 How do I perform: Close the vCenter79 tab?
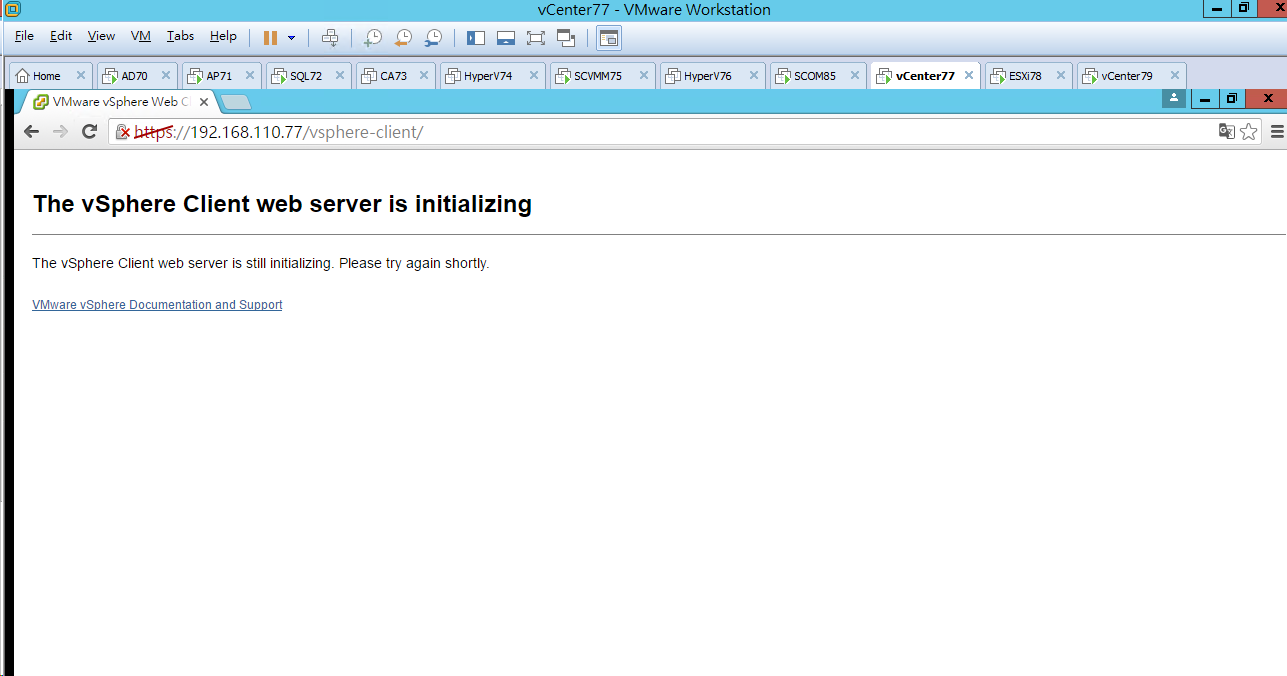pos(1175,75)
